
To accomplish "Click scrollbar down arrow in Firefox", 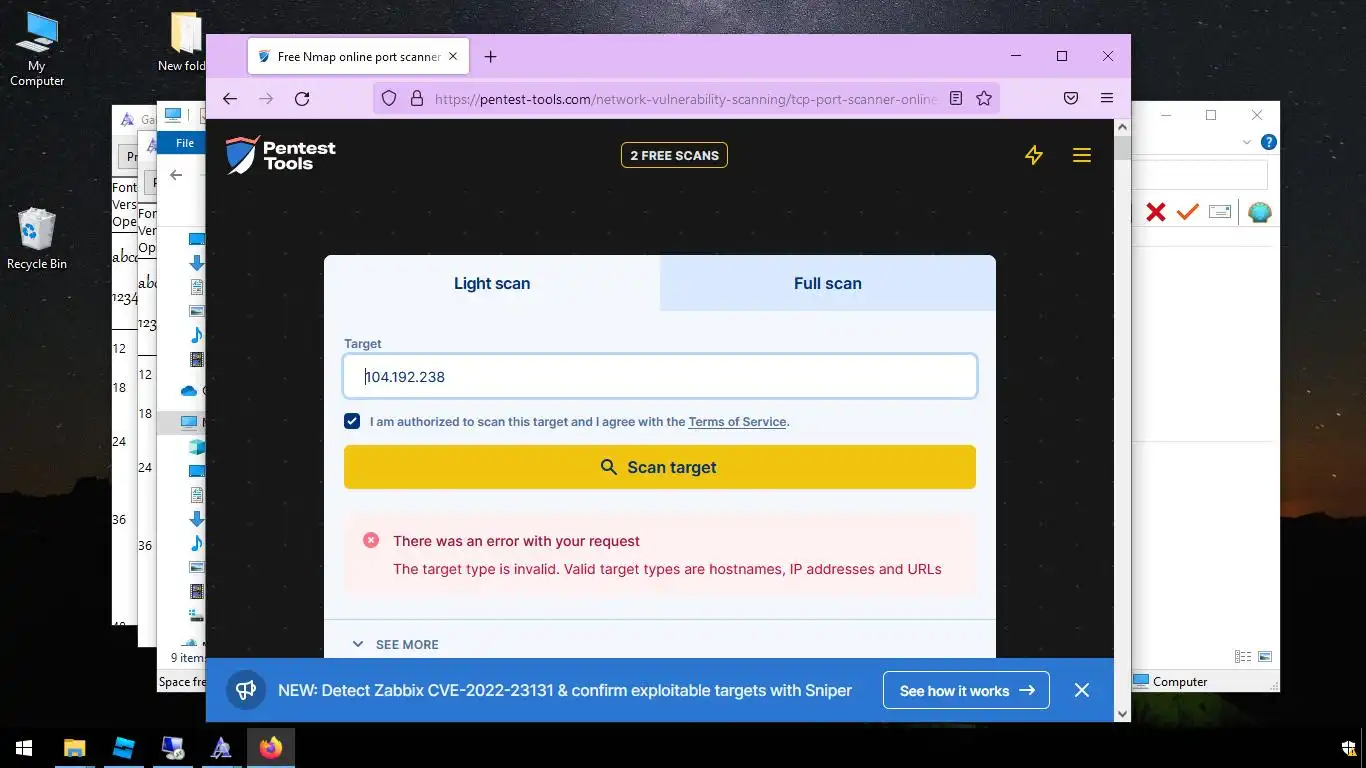I will 1122,713.
